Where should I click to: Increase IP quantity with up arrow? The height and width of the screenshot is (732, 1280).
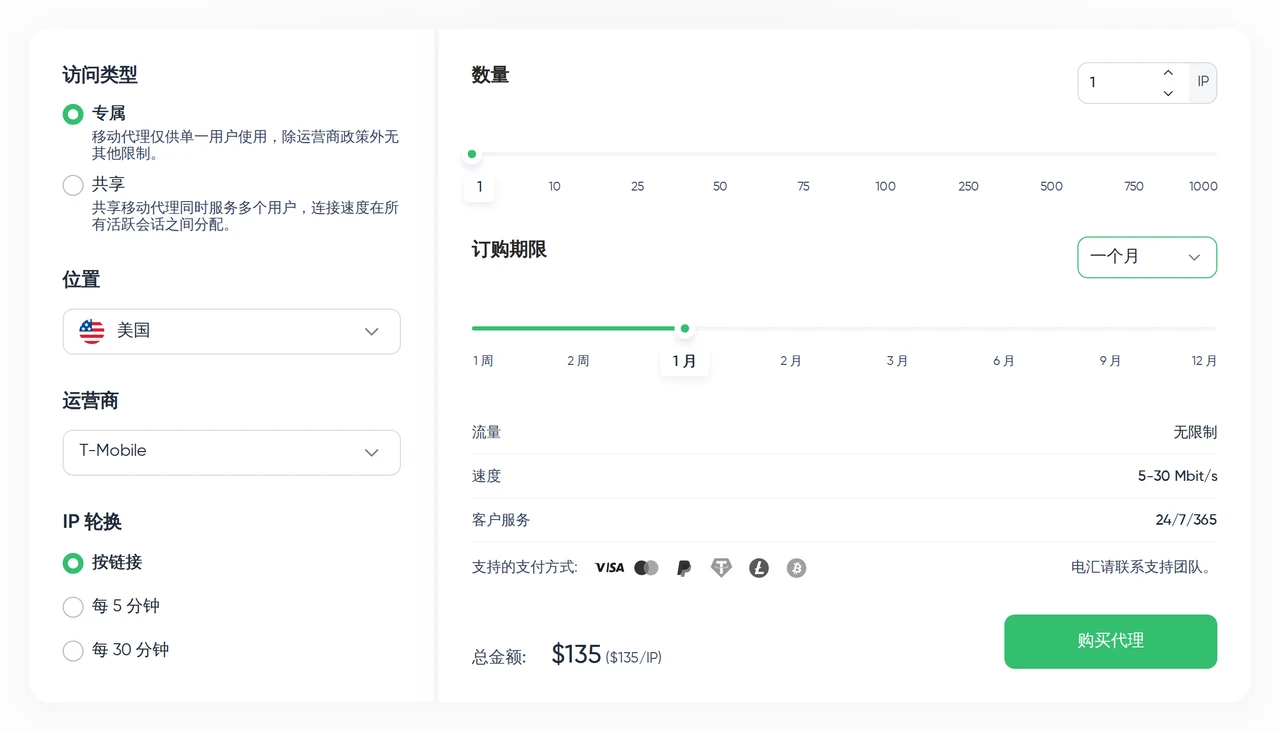point(1168,73)
